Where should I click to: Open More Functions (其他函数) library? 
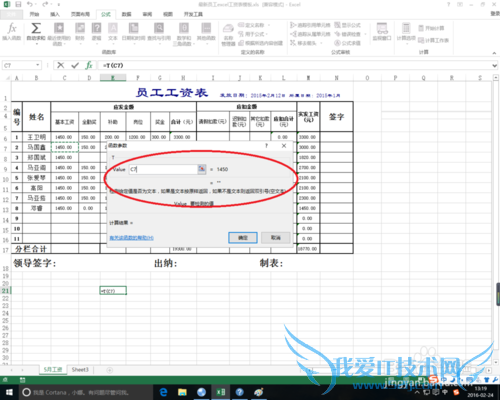(206, 32)
